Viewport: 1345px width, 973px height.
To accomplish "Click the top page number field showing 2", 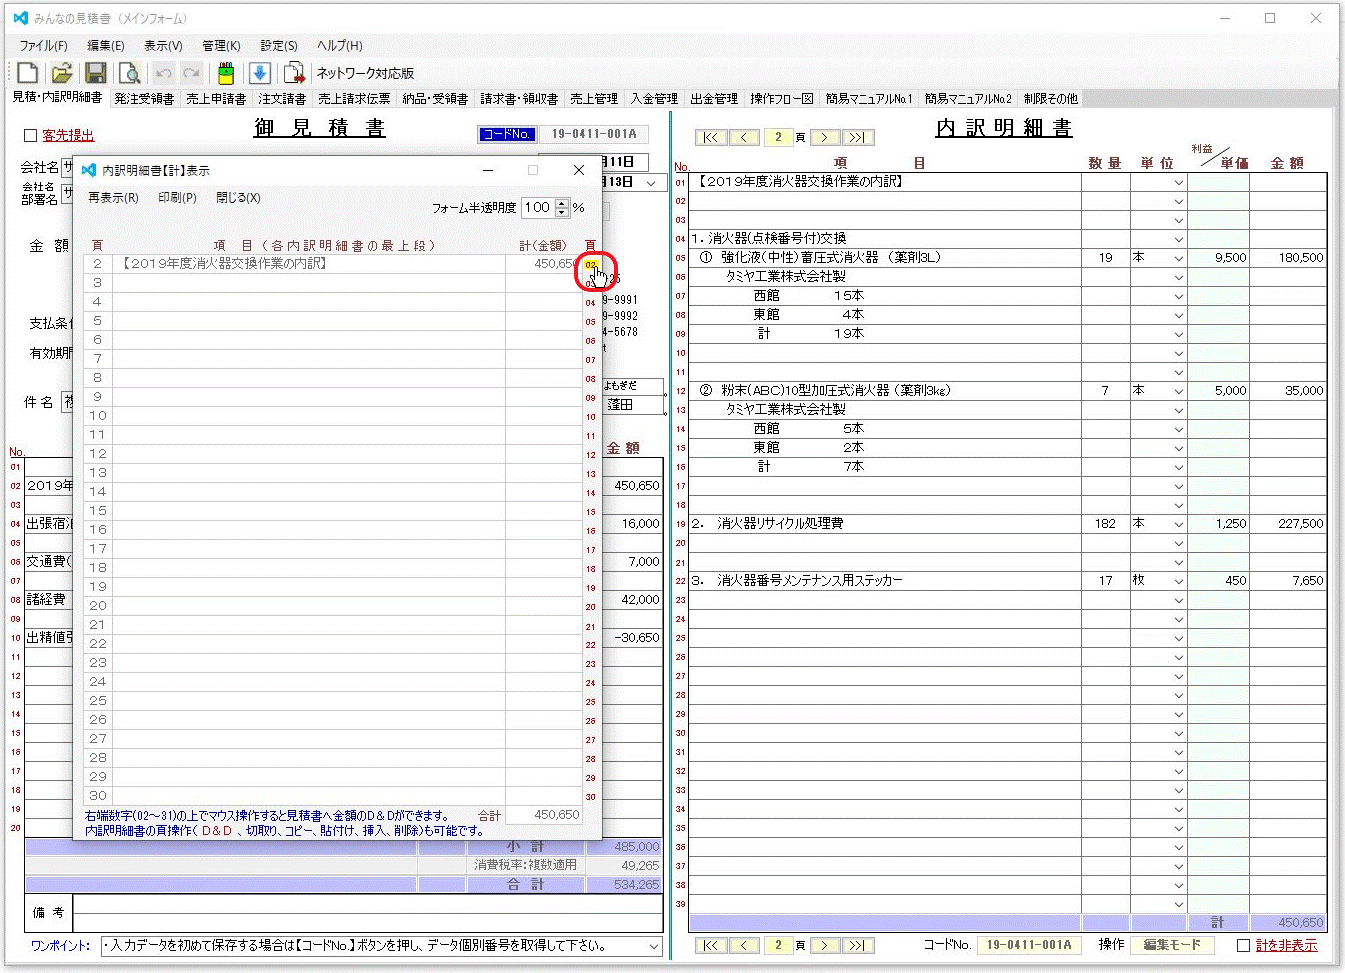I will point(778,137).
